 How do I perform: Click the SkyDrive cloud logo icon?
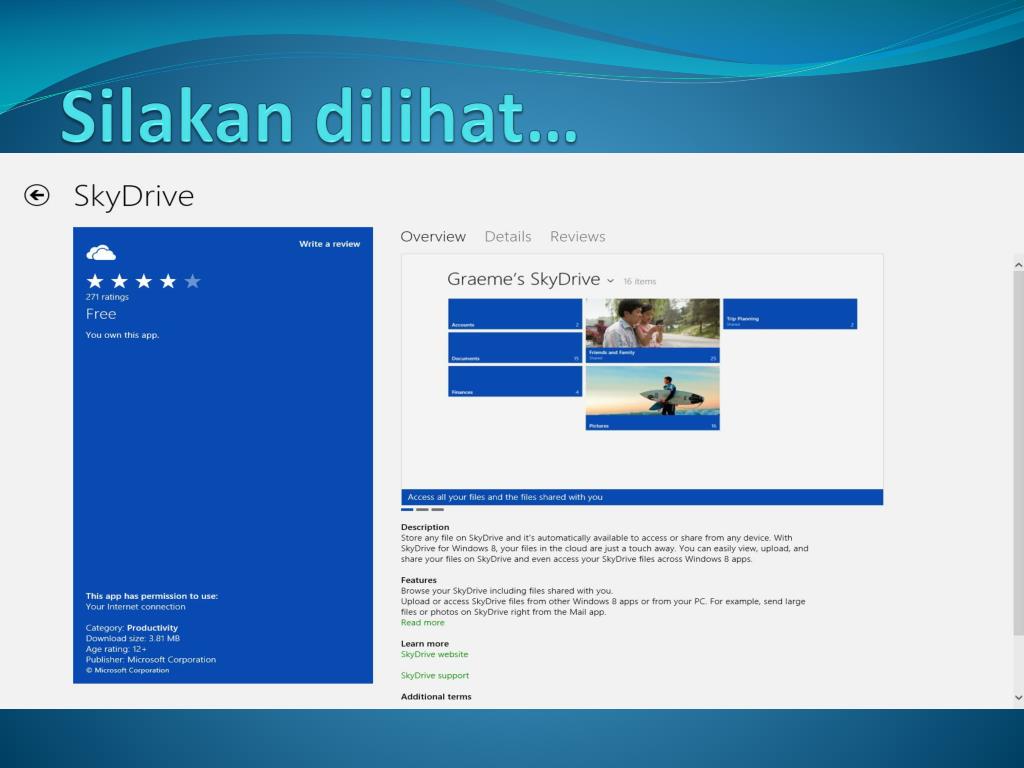click(x=101, y=252)
